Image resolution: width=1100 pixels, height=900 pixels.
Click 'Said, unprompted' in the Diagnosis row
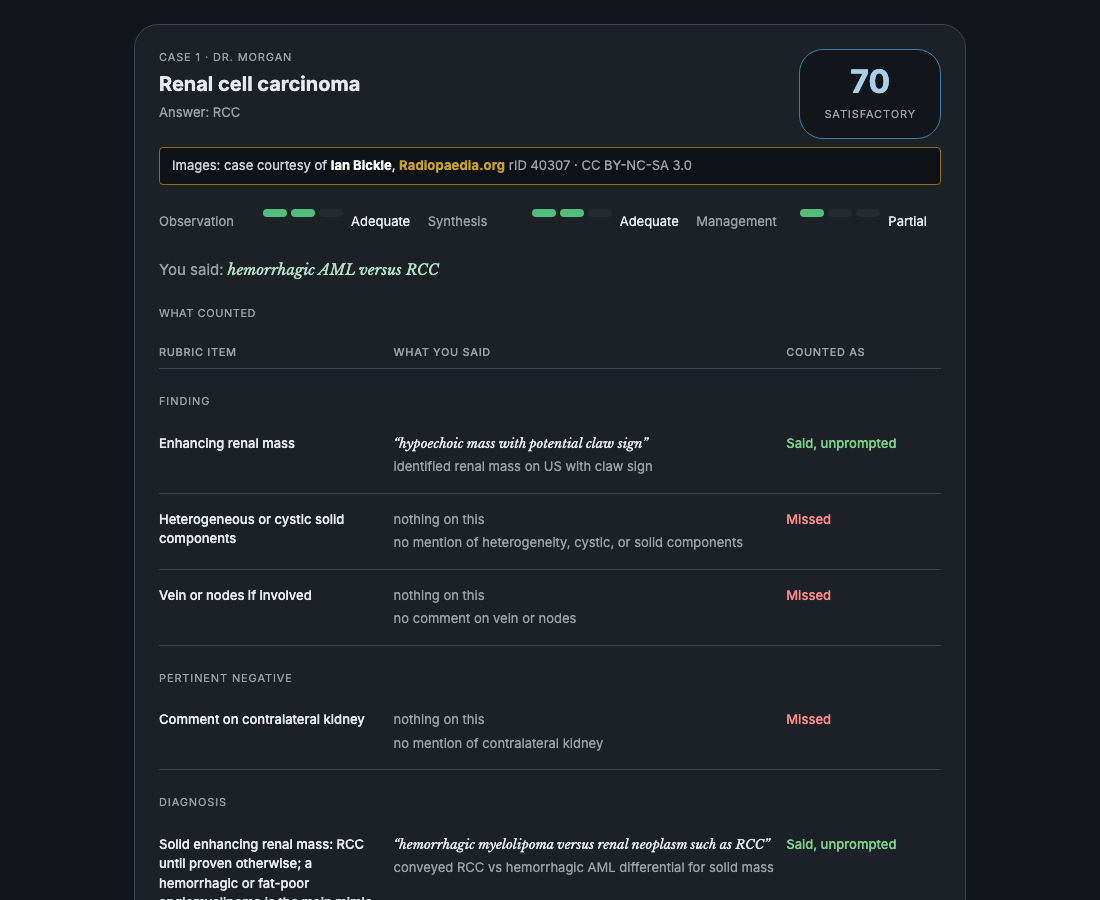click(841, 845)
